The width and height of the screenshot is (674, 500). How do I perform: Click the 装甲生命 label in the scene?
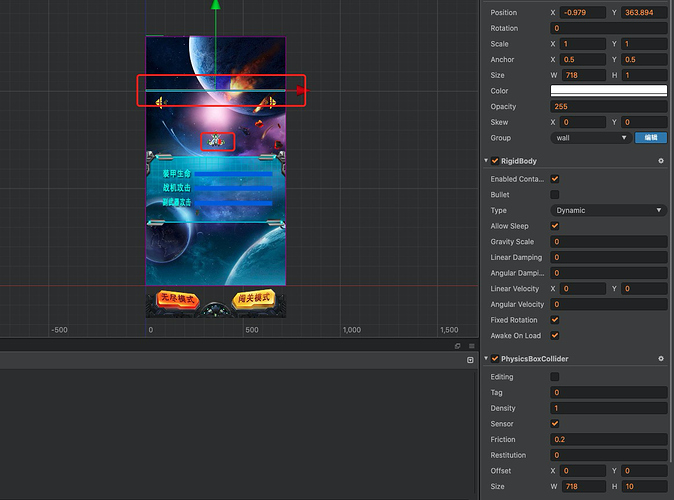[x=177, y=174]
